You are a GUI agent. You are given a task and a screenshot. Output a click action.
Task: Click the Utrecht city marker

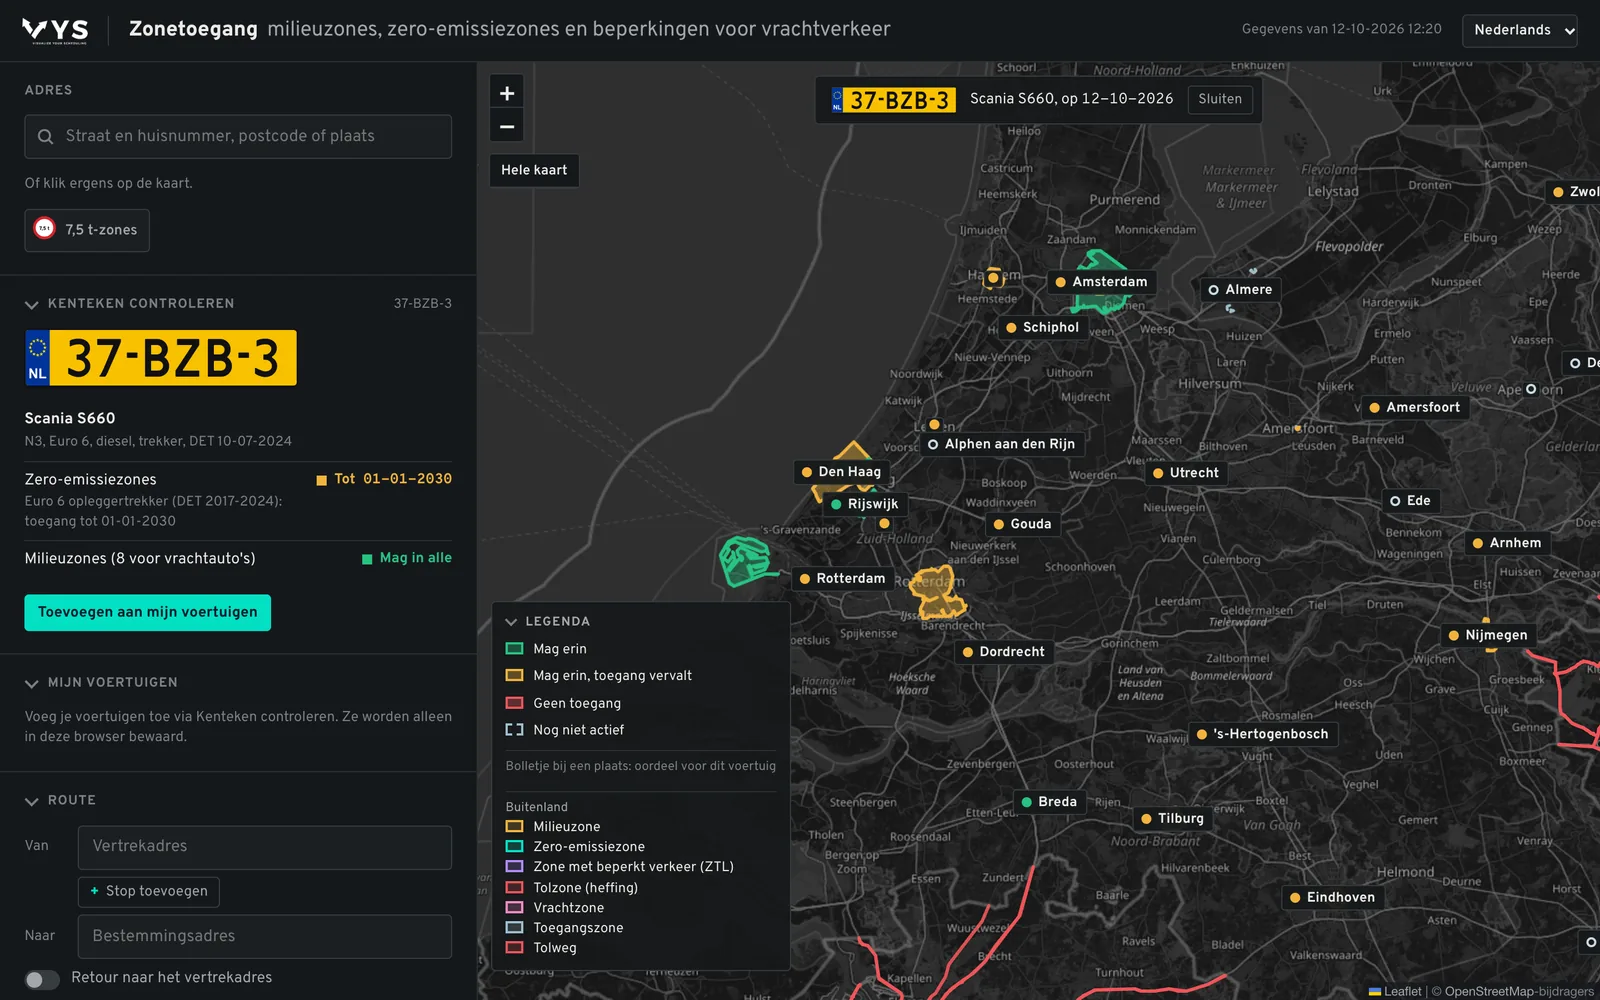pos(1187,473)
